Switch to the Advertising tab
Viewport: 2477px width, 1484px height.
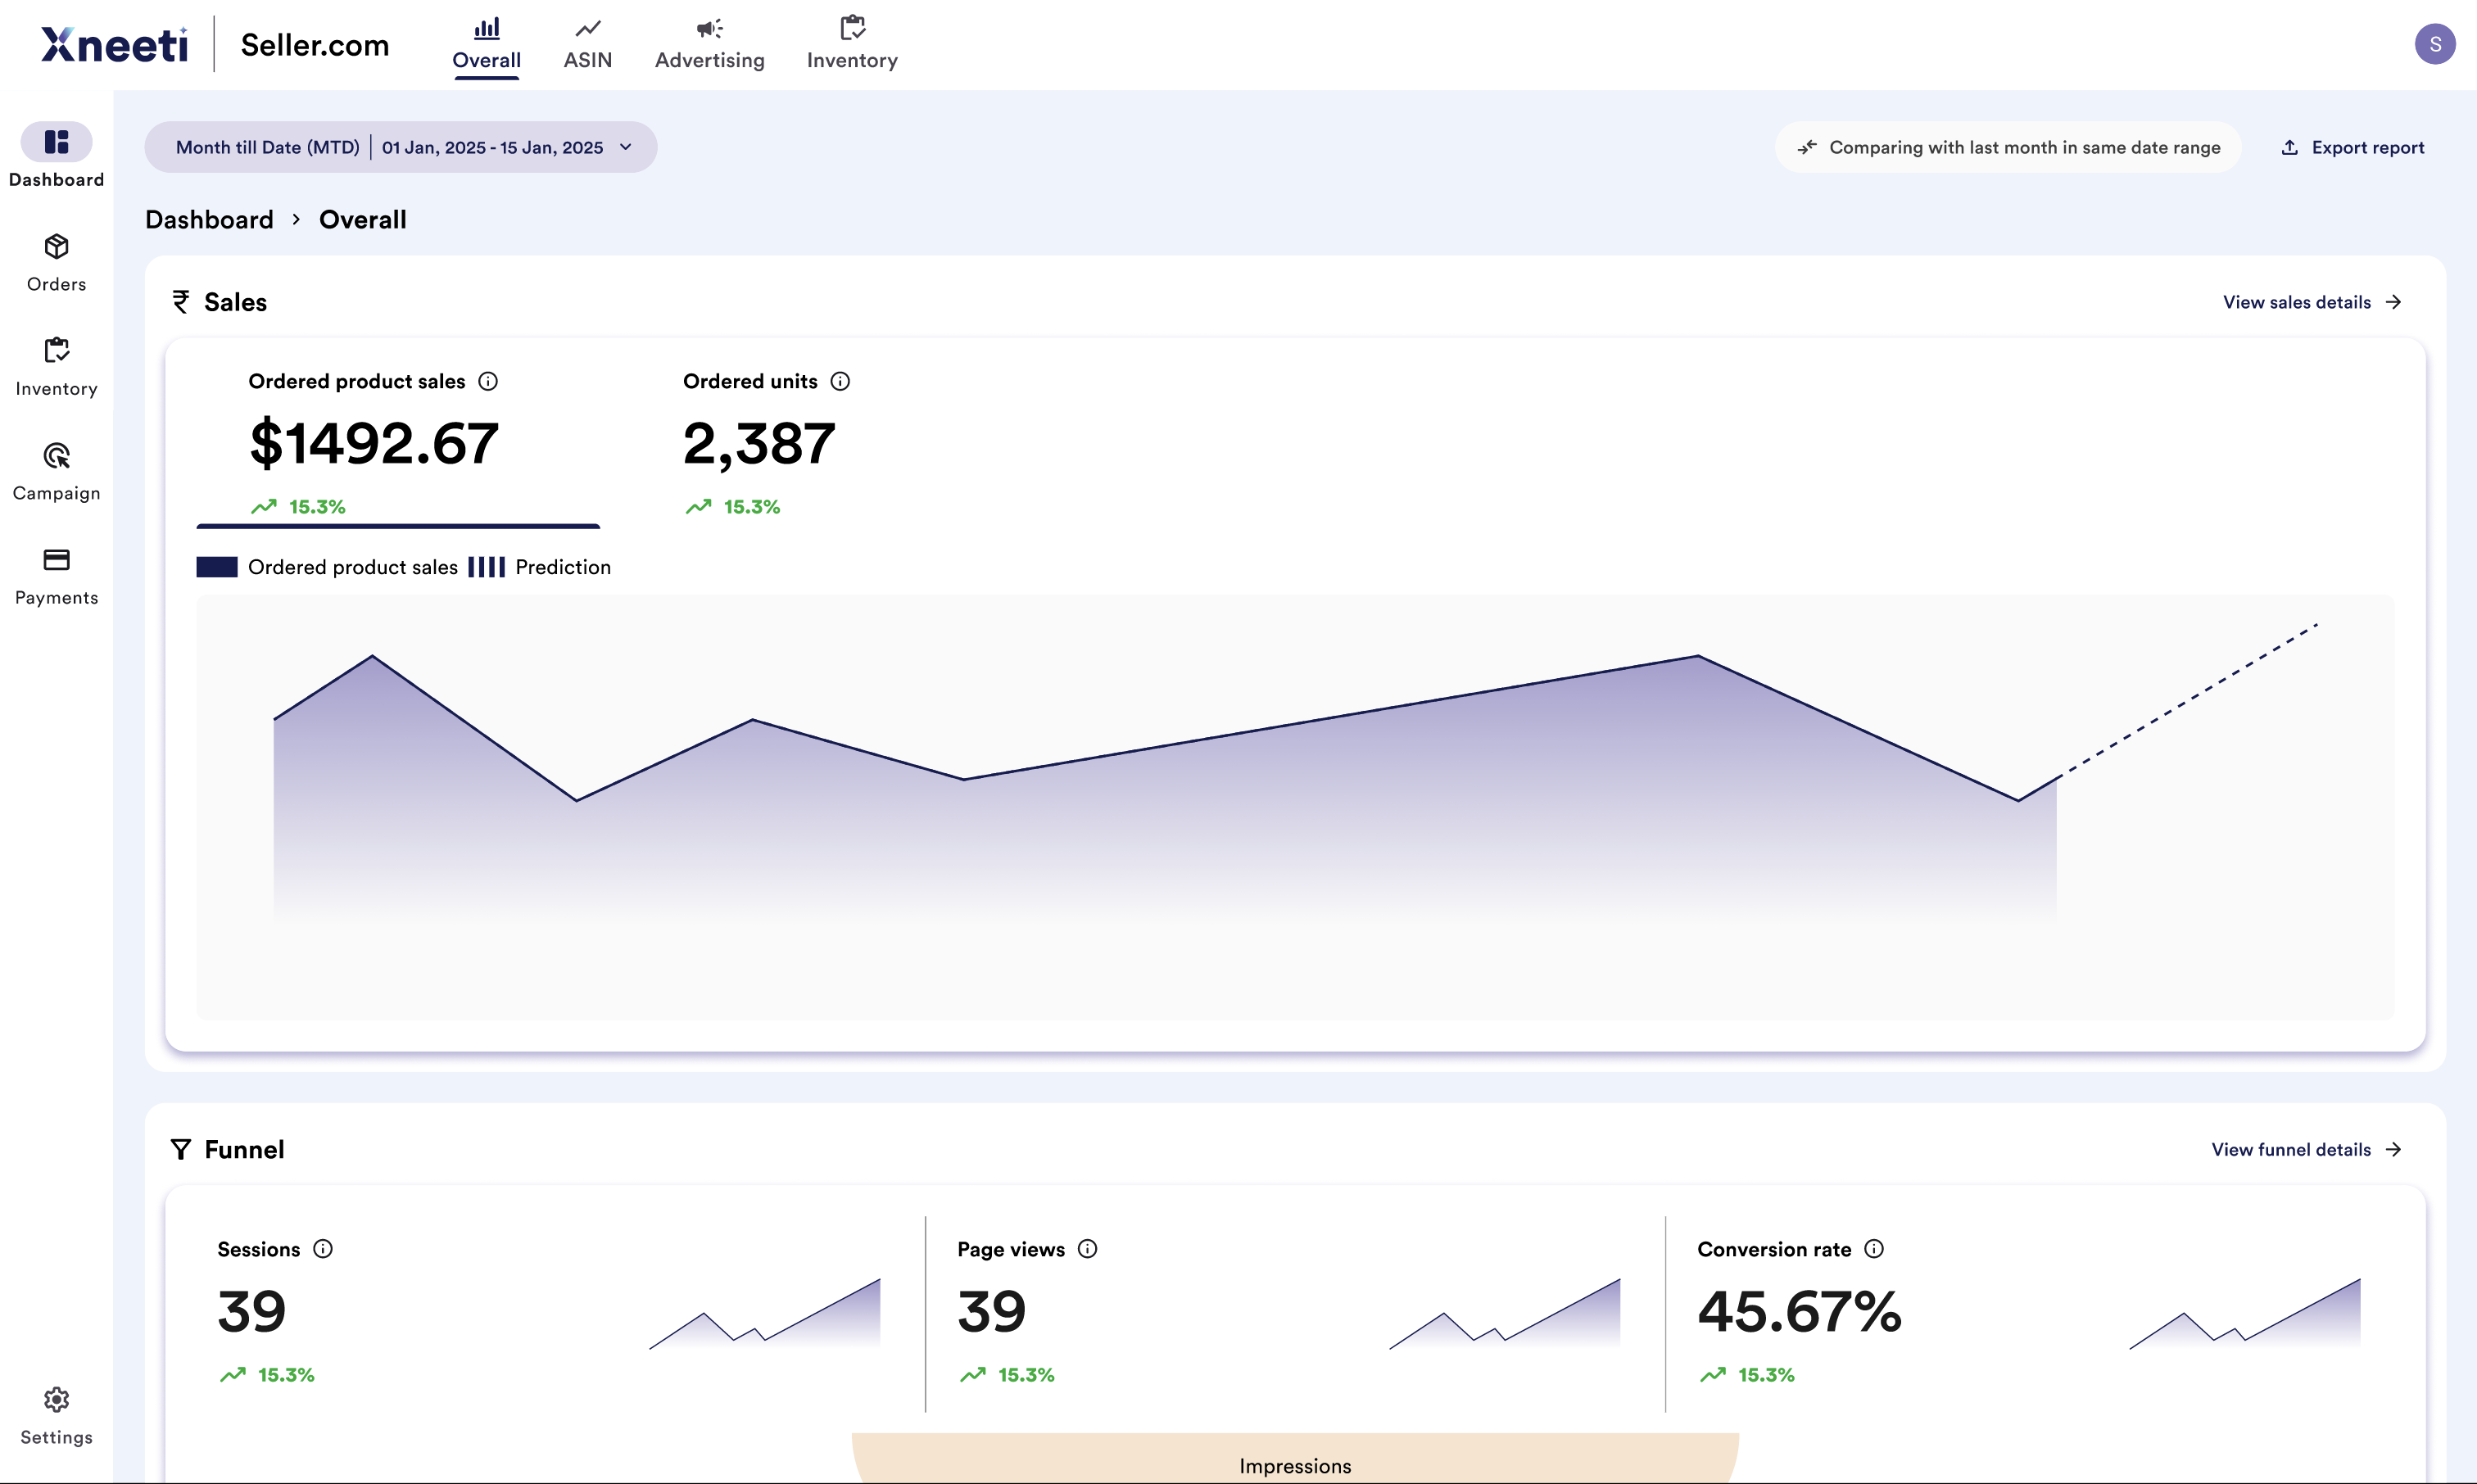[x=709, y=44]
